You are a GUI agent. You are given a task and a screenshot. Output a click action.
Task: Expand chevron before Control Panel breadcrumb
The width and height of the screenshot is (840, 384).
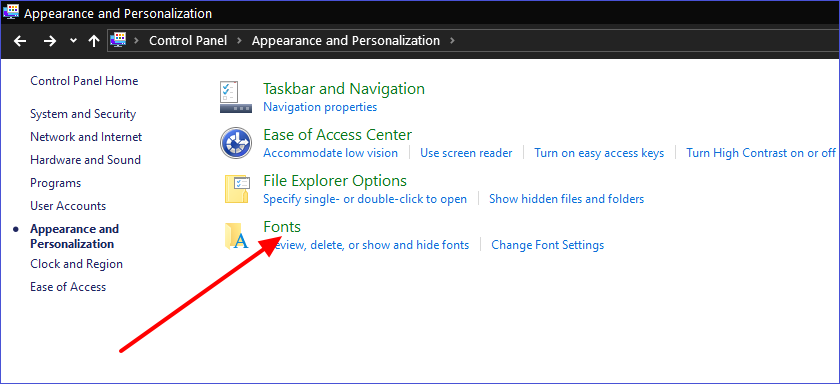click(x=137, y=41)
